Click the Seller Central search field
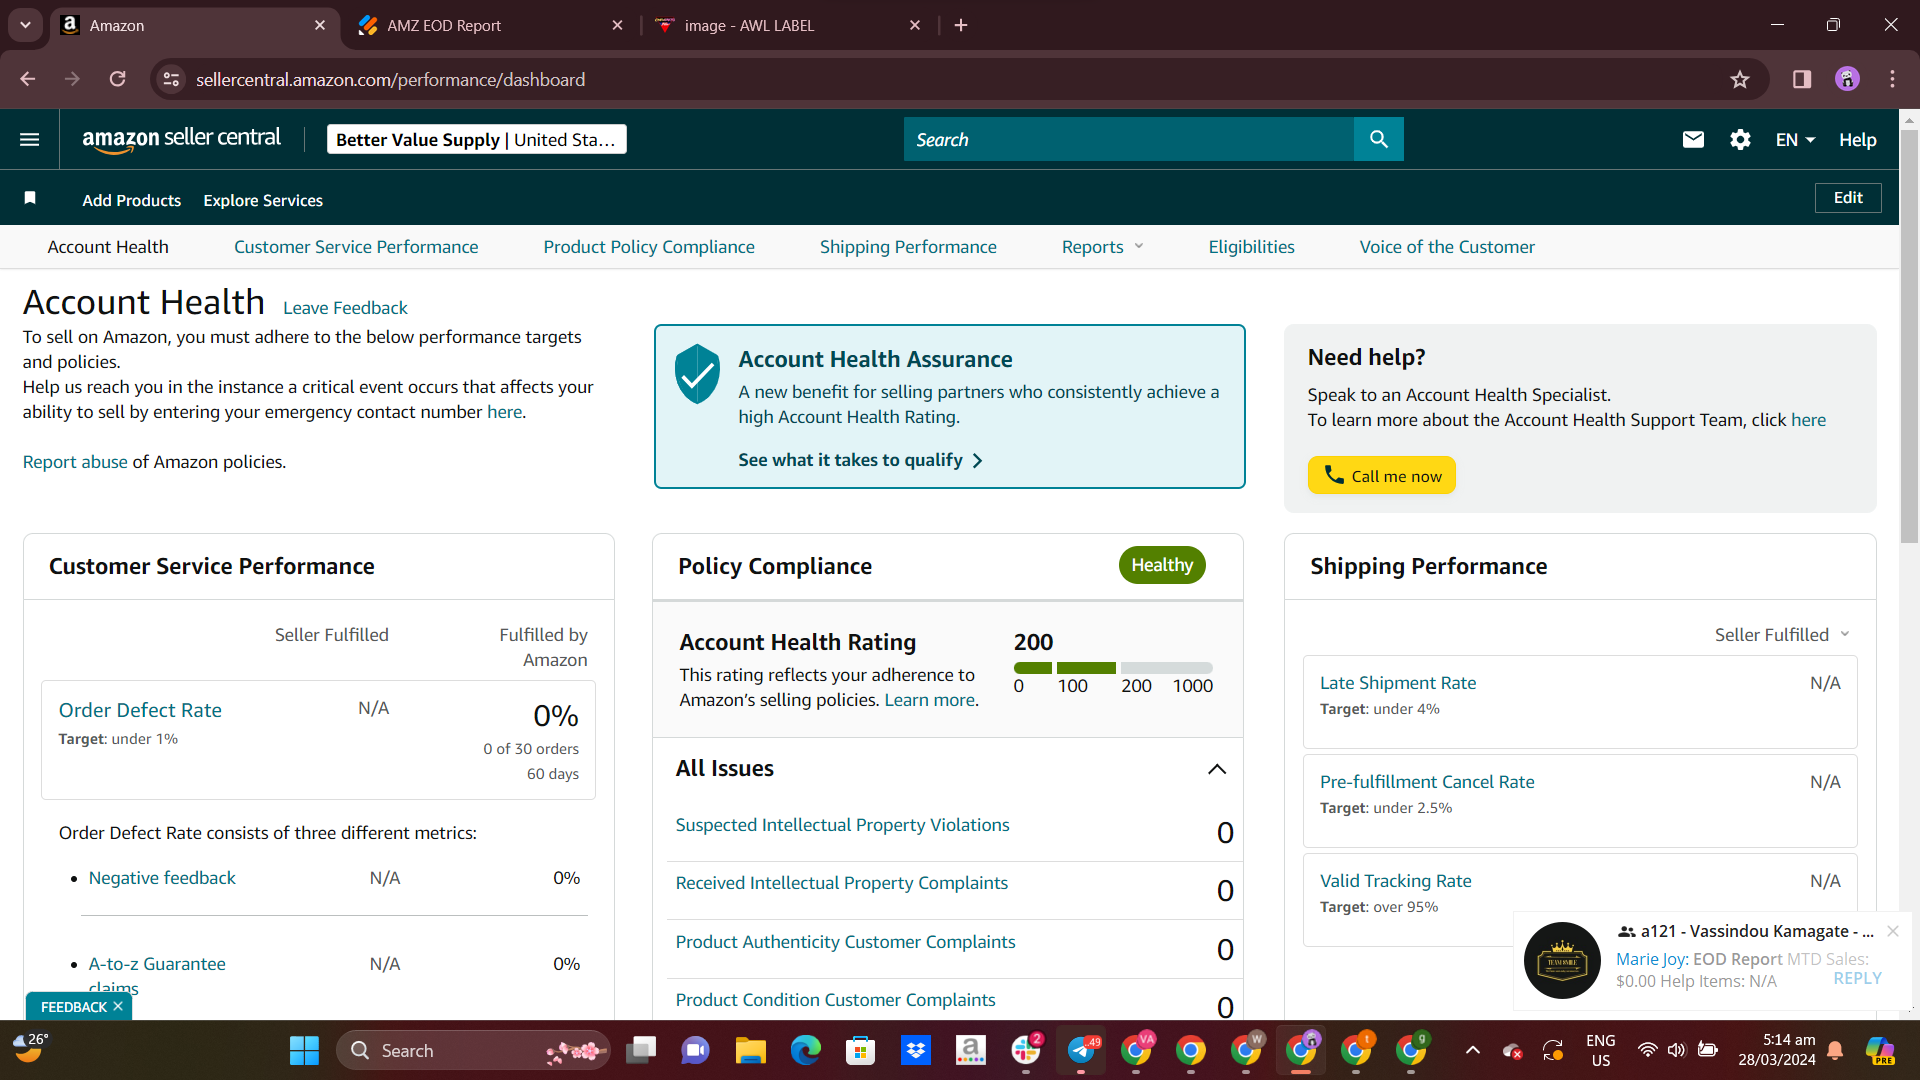 [1129, 140]
